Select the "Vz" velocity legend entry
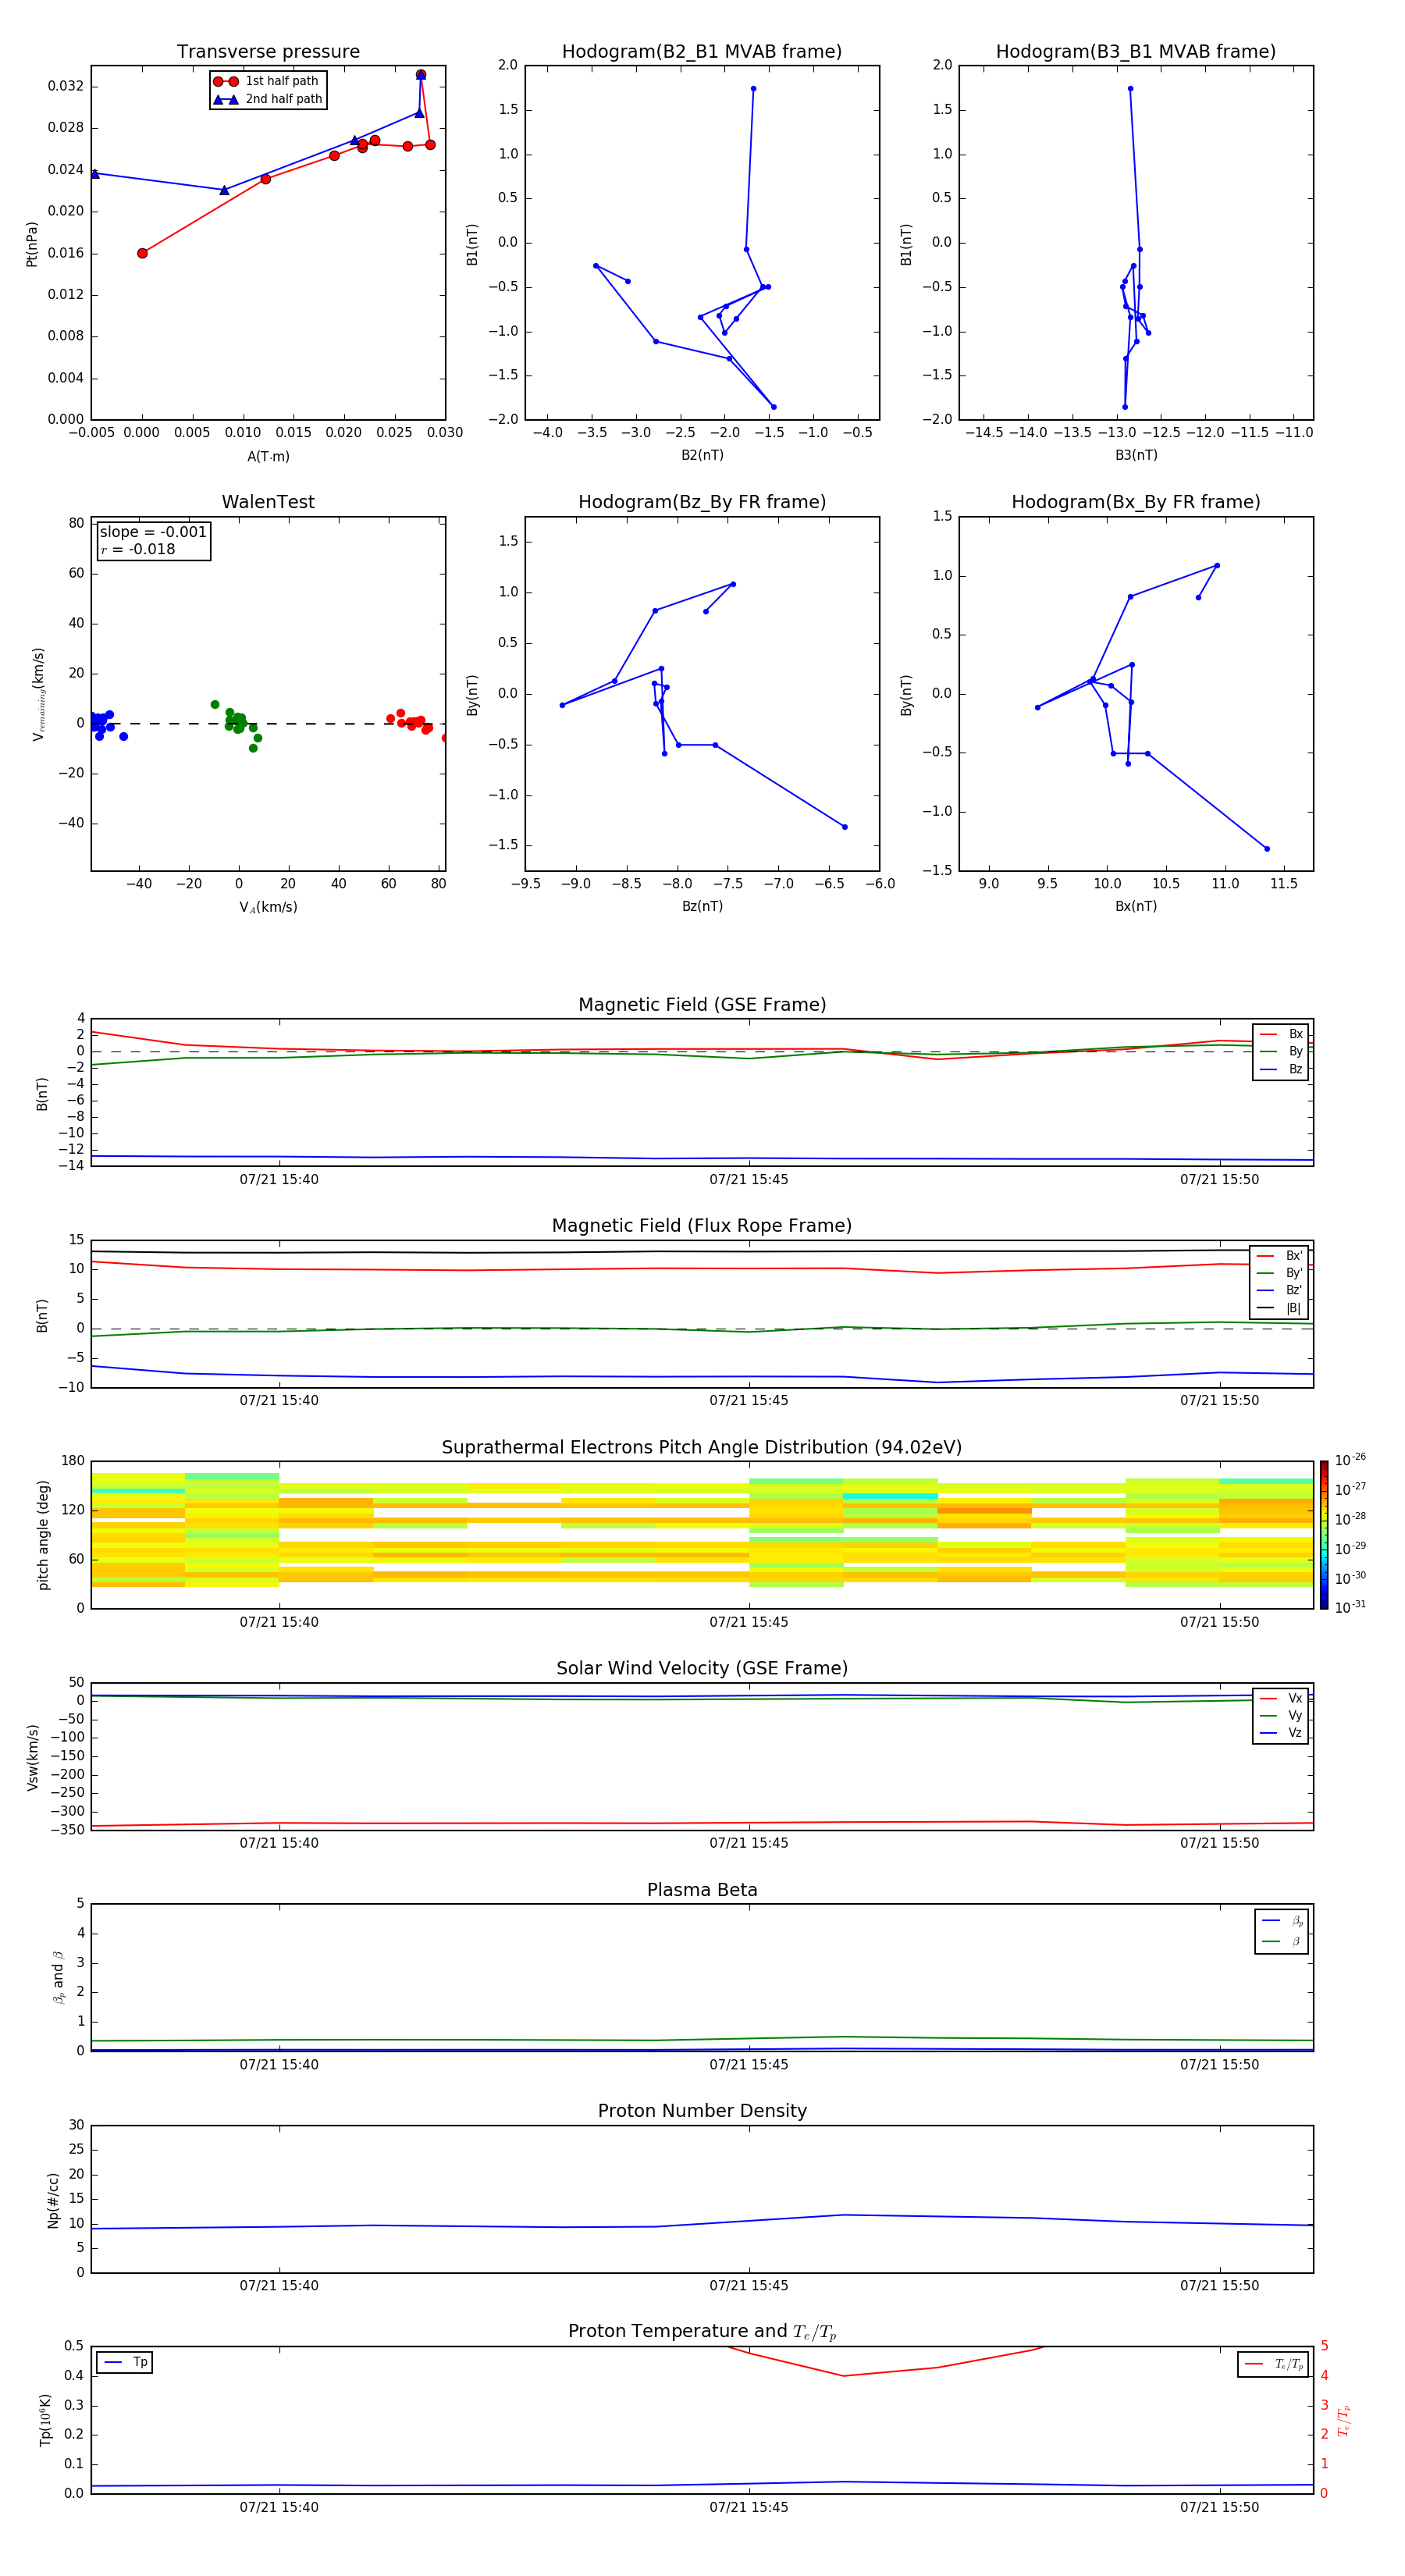This screenshot has height=2576, width=1405. pos(1281,1732)
